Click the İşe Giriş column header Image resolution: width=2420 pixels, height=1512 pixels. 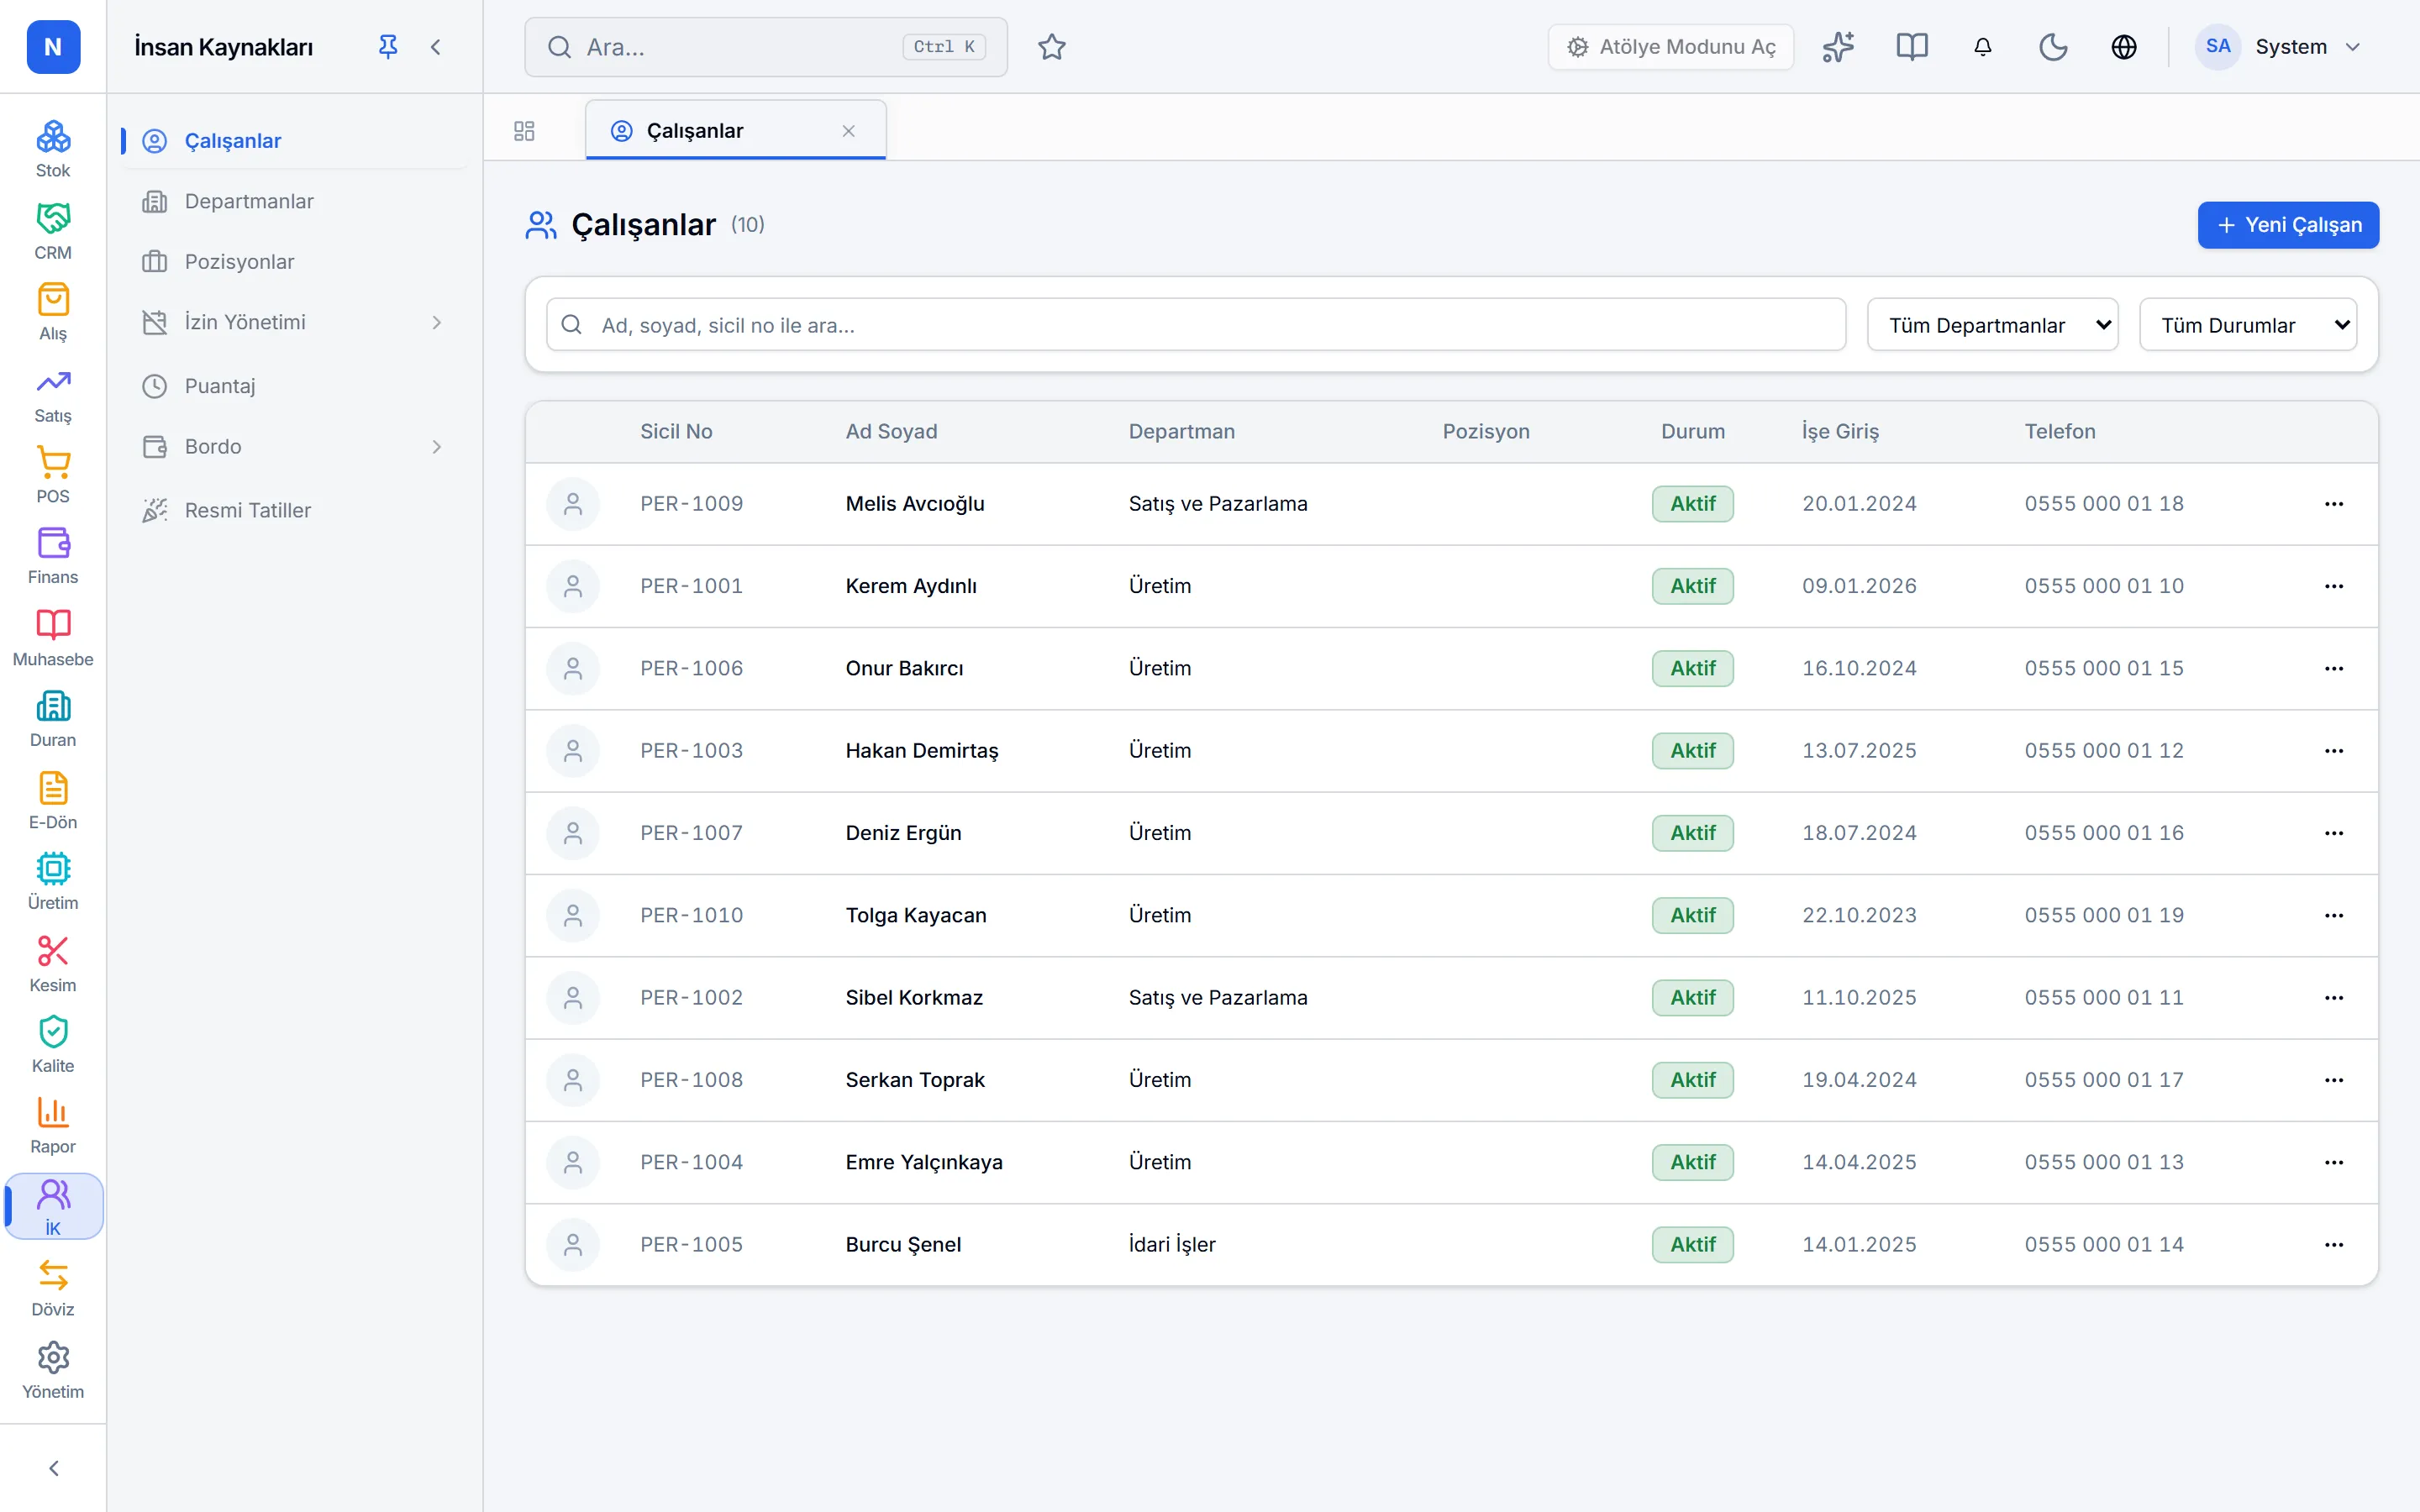tap(1840, 431)
